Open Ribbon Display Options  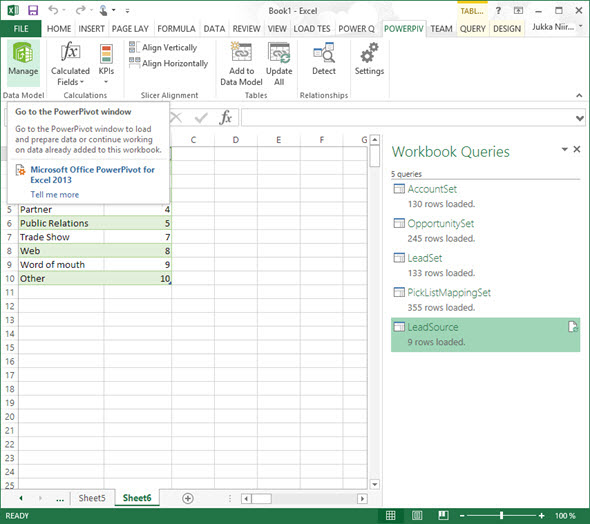(519, 11)
